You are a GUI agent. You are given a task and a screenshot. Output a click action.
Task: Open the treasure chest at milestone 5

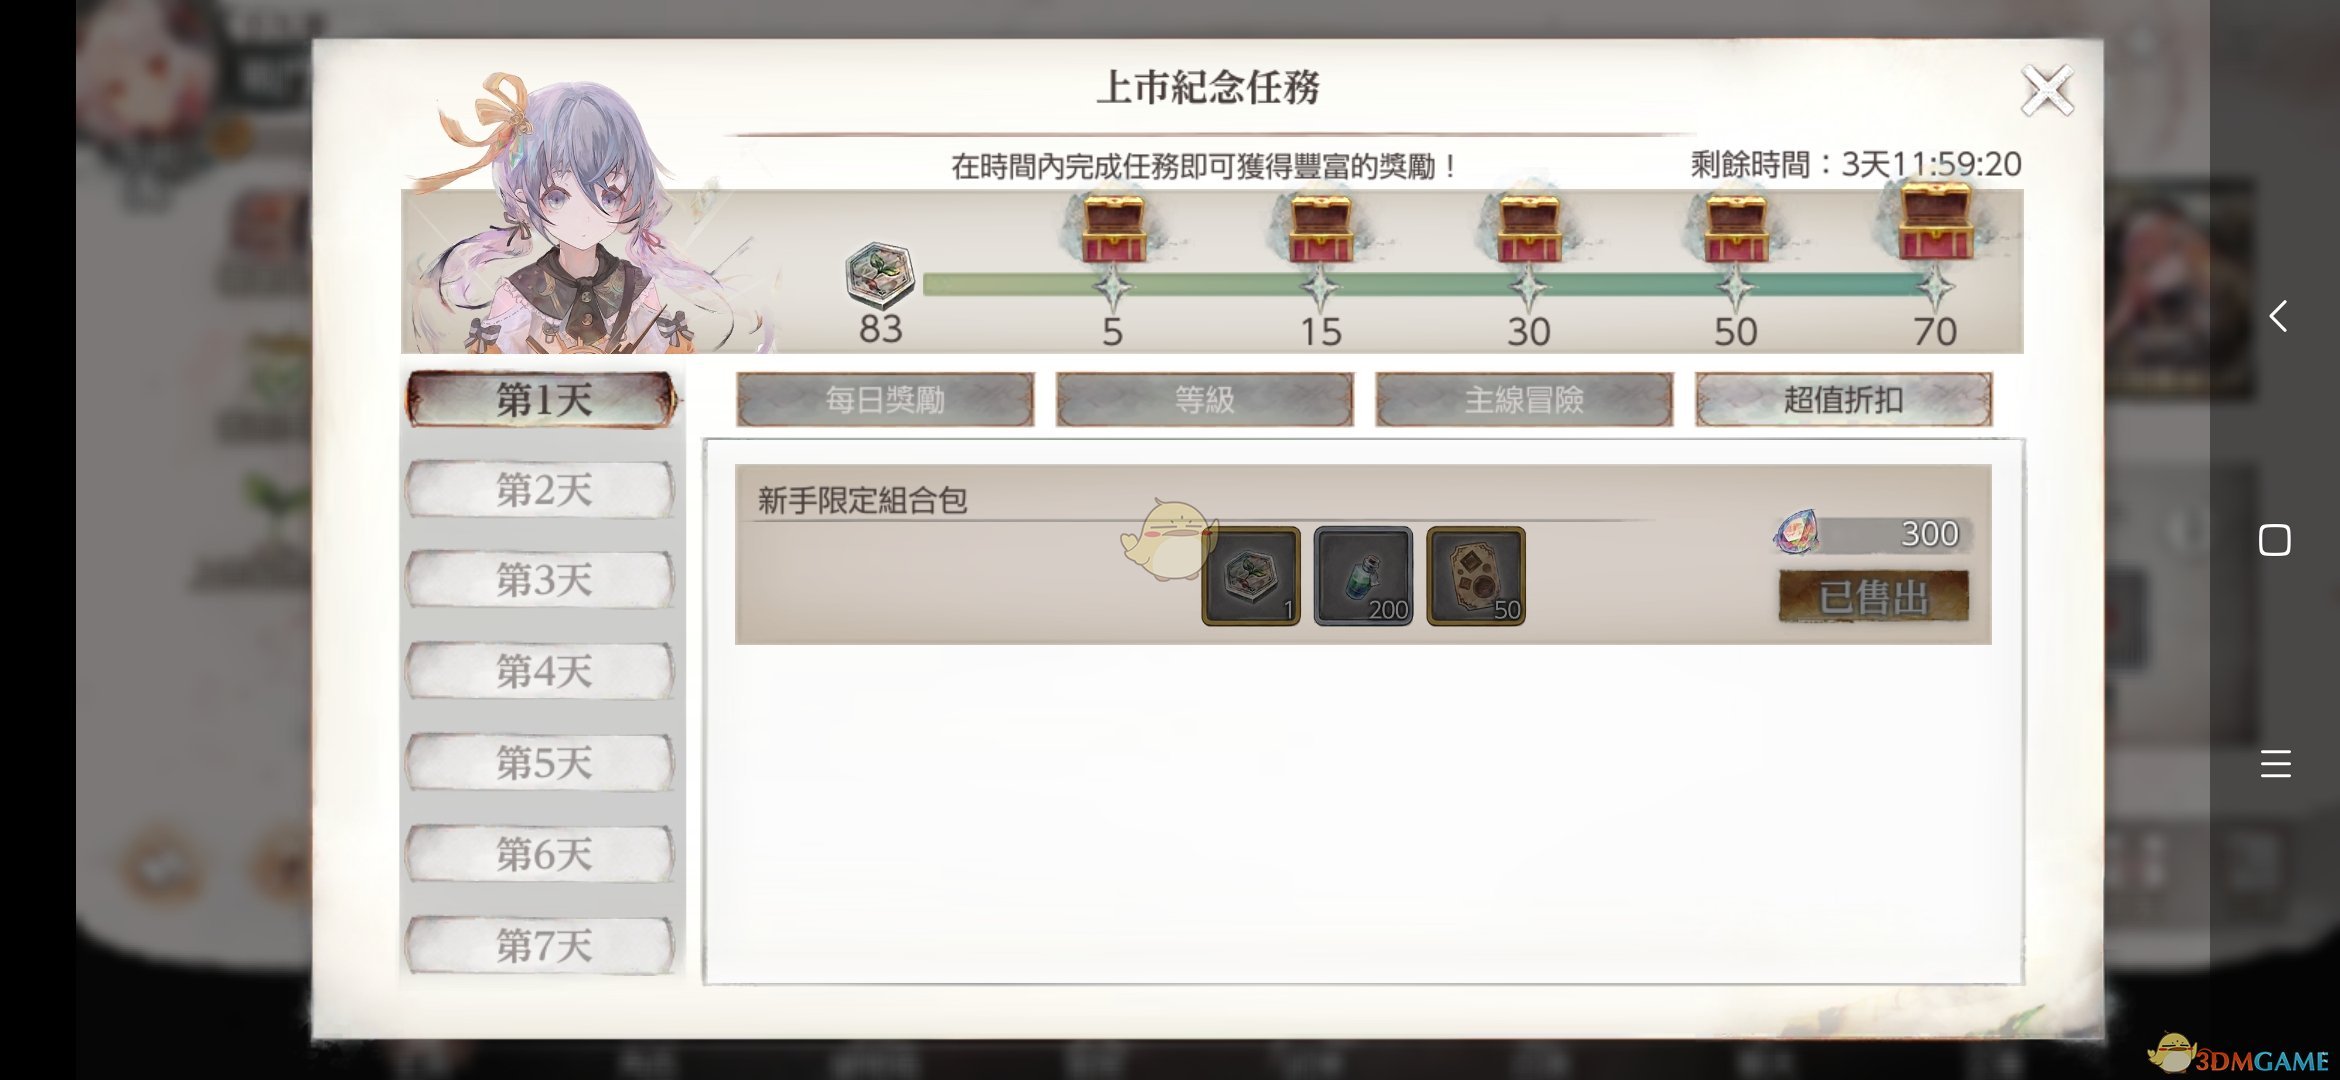1113,230
